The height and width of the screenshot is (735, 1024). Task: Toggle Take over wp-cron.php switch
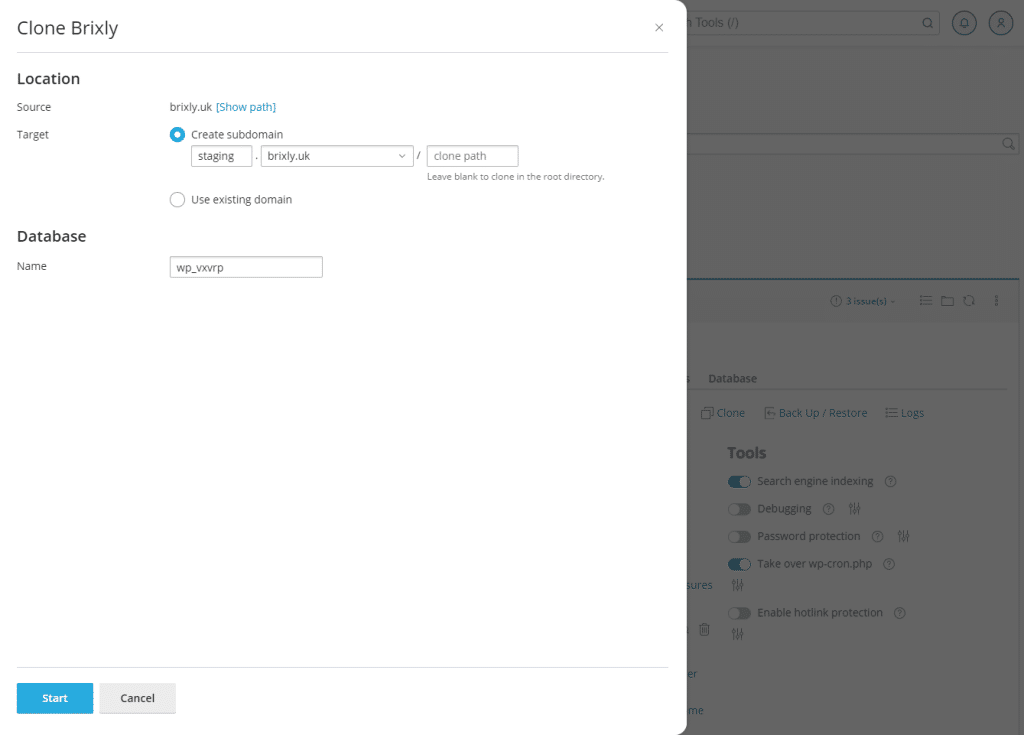(x=739, y=564)
